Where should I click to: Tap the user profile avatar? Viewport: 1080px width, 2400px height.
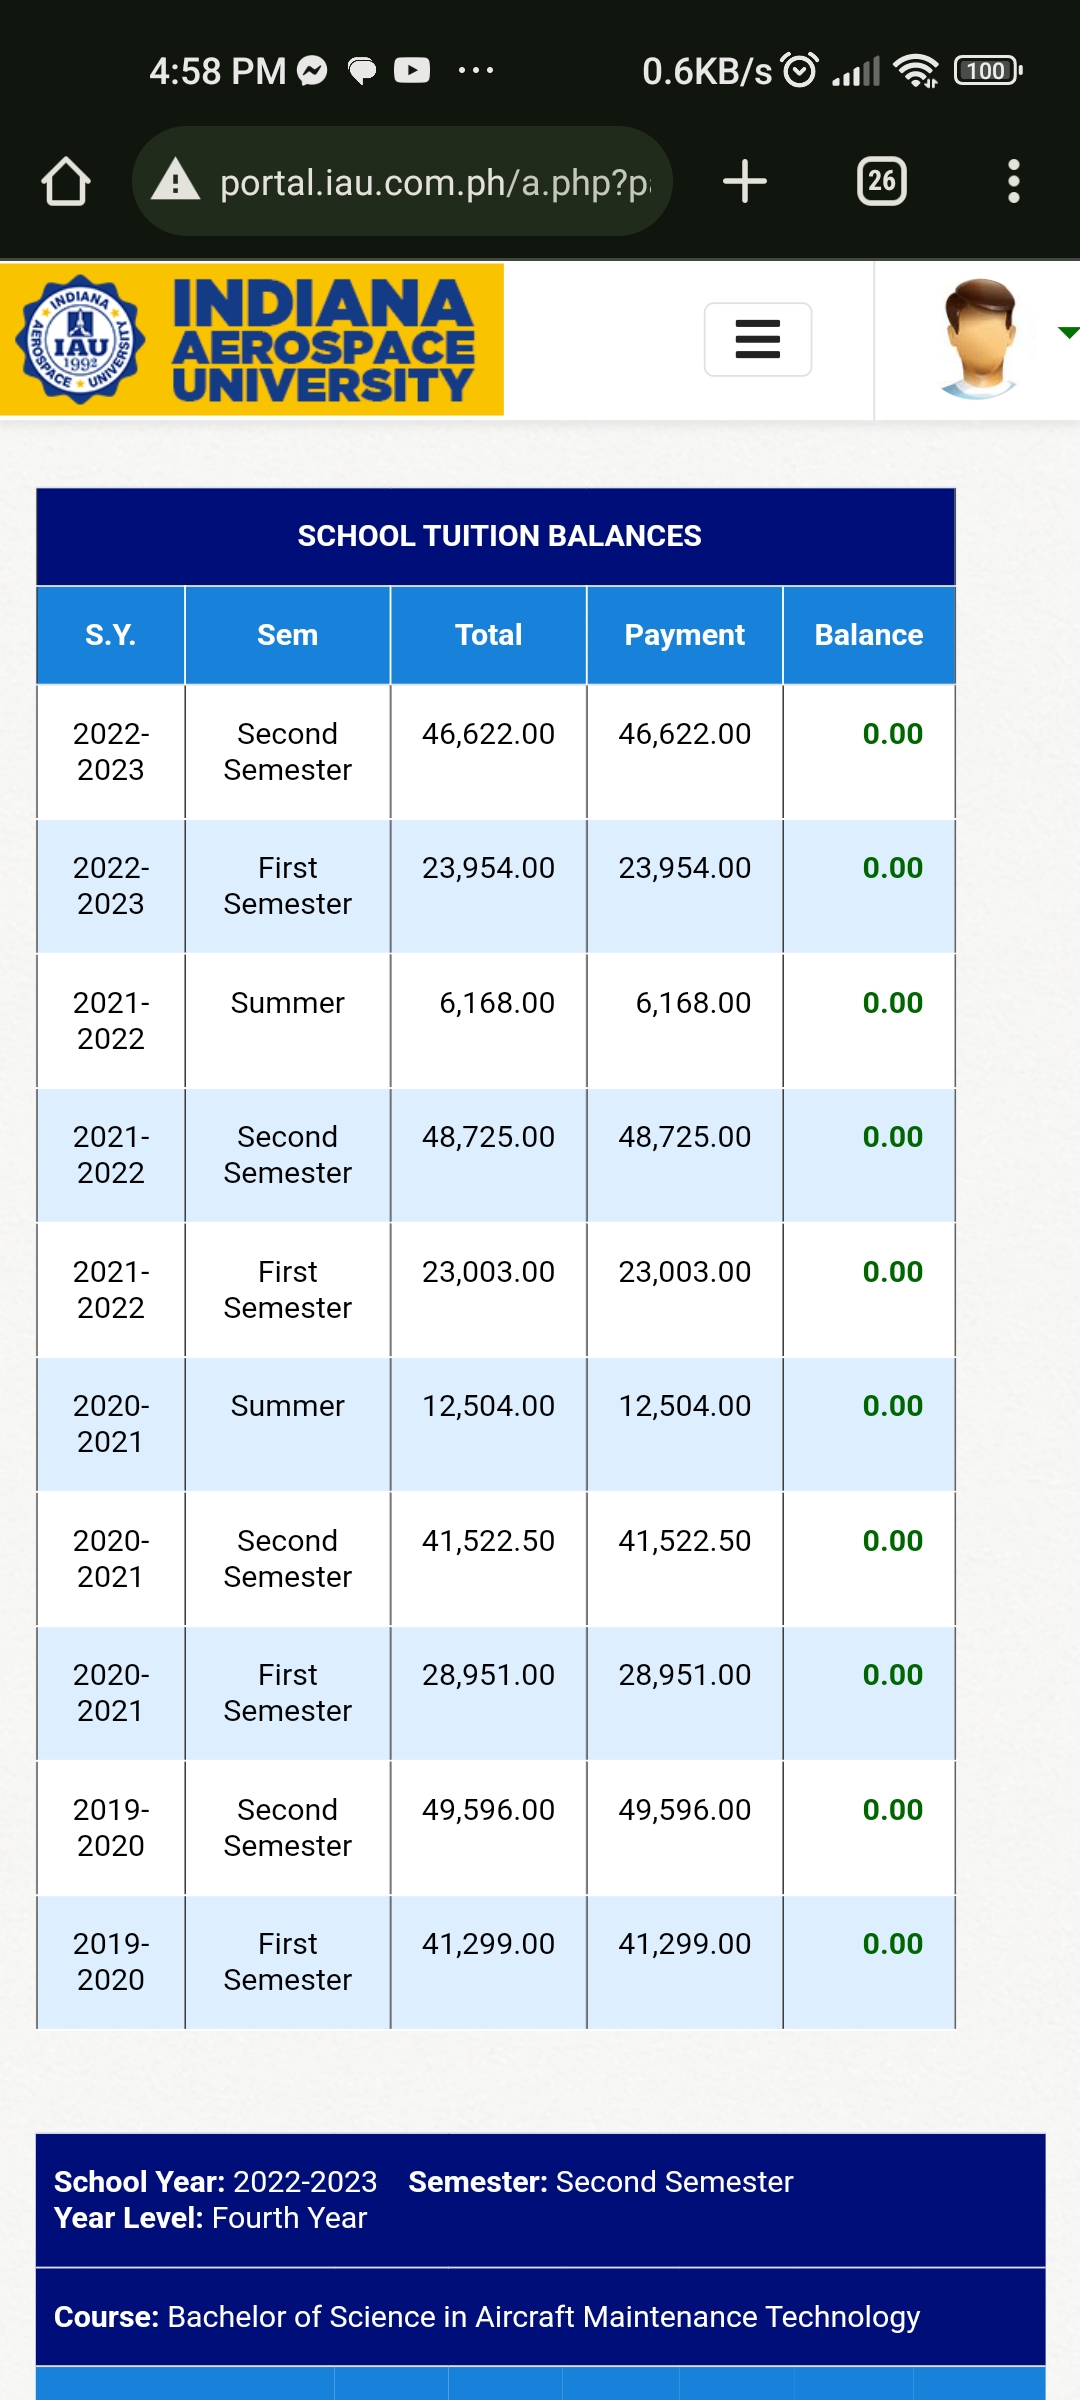pos(979,339)
